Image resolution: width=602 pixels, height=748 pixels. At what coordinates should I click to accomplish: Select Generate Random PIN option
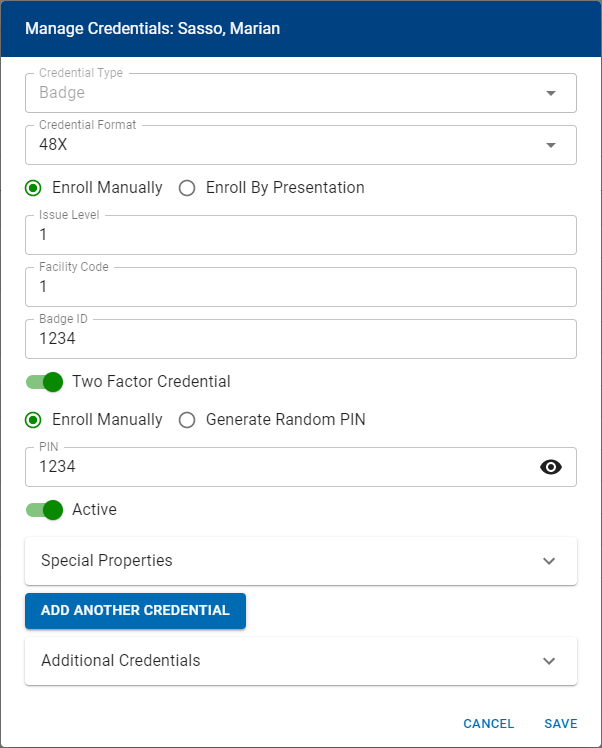tap(187, 420)
